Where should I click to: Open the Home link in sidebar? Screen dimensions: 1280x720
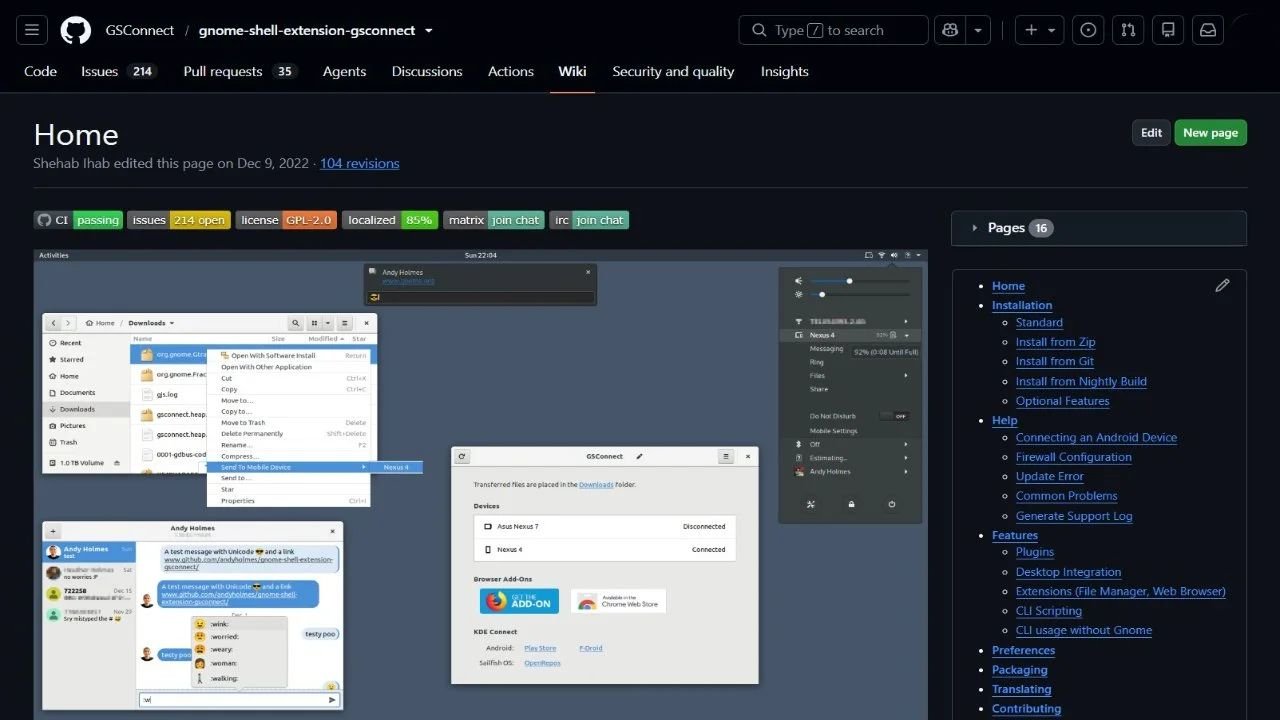click(1008, 286)
